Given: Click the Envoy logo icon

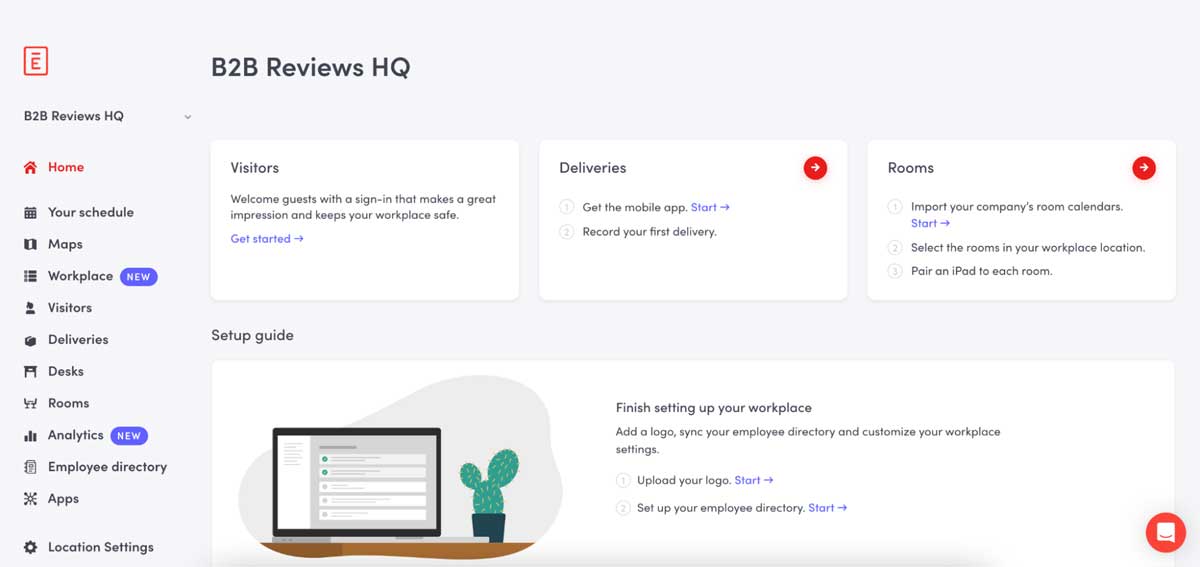Looking at the screenshot, I should (x=36, y=60).
